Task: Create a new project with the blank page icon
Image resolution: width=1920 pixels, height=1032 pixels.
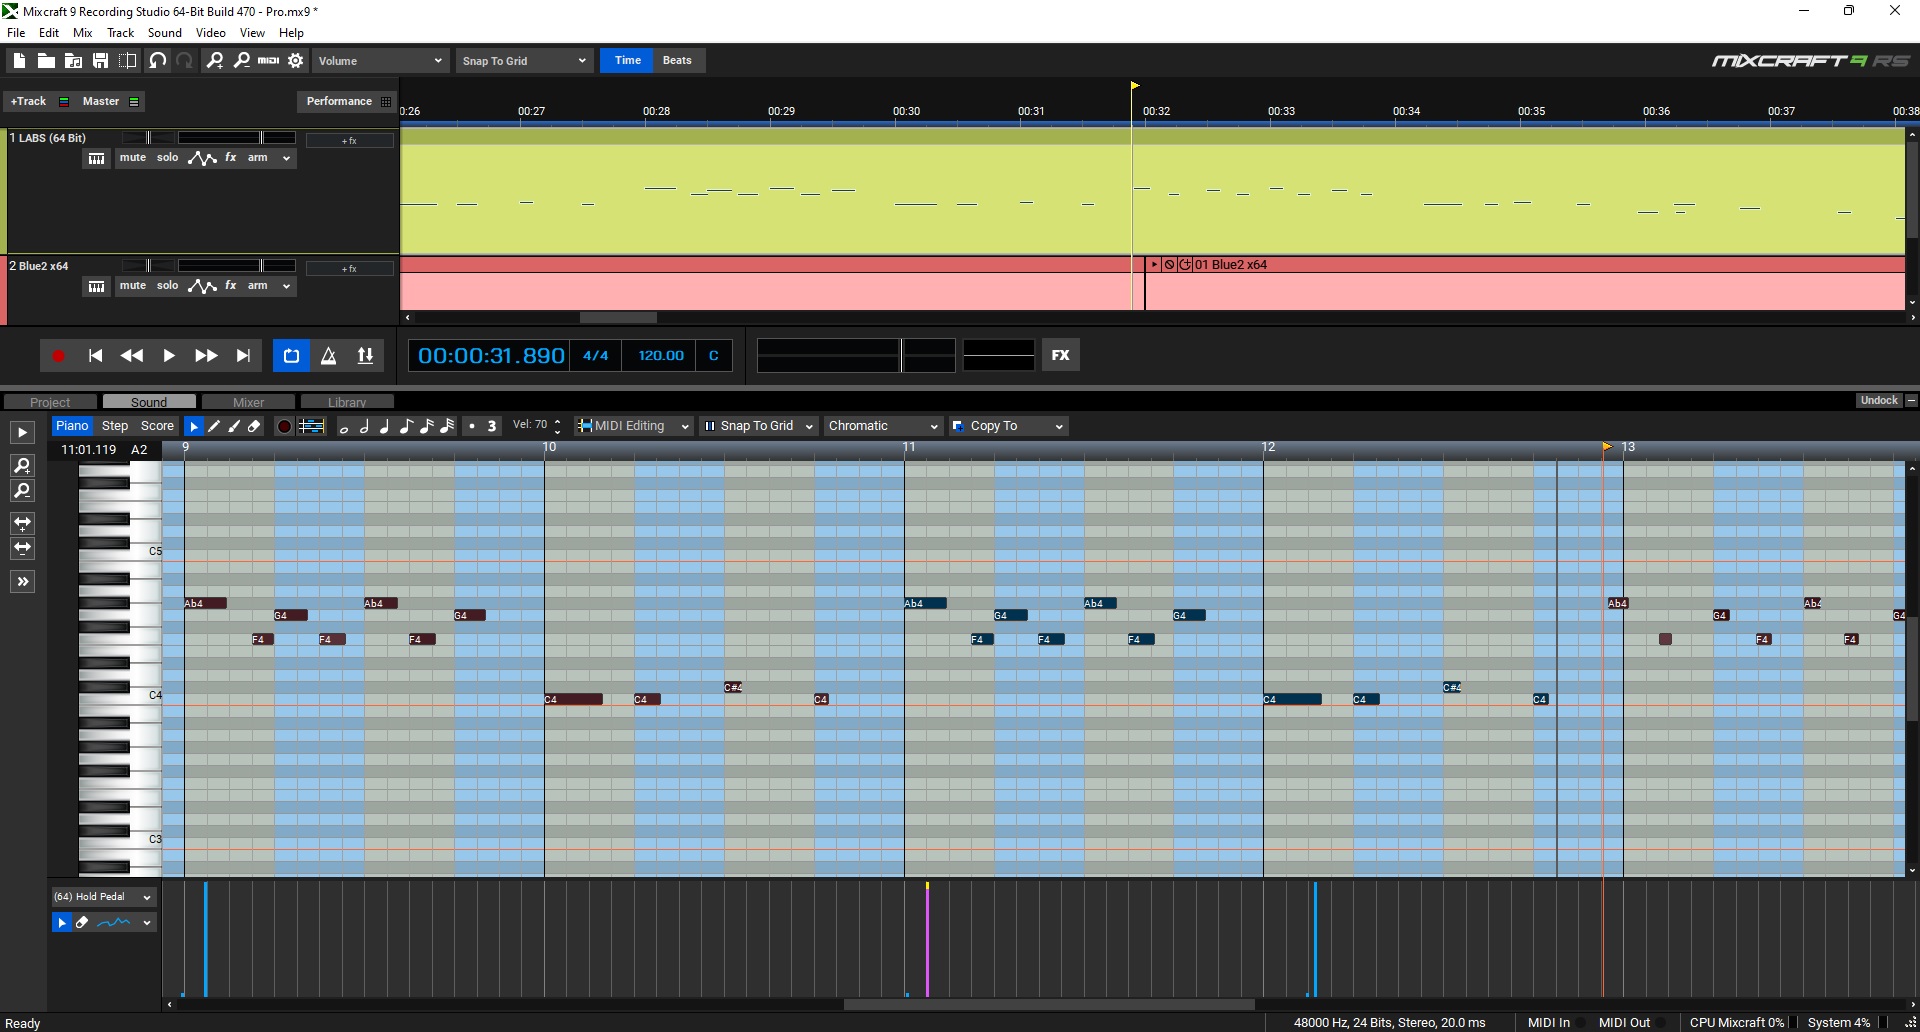Action: point(19,61)
